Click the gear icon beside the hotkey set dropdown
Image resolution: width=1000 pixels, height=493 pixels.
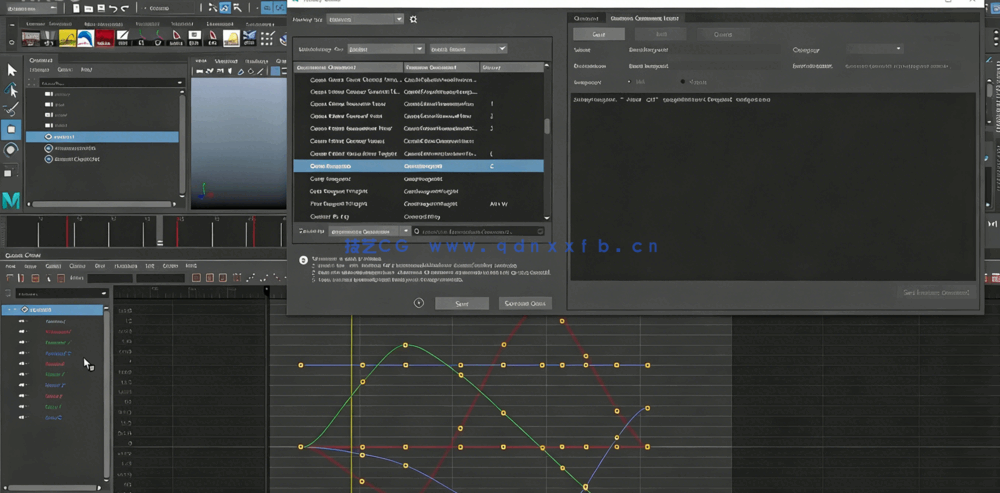tap(414, 19)
